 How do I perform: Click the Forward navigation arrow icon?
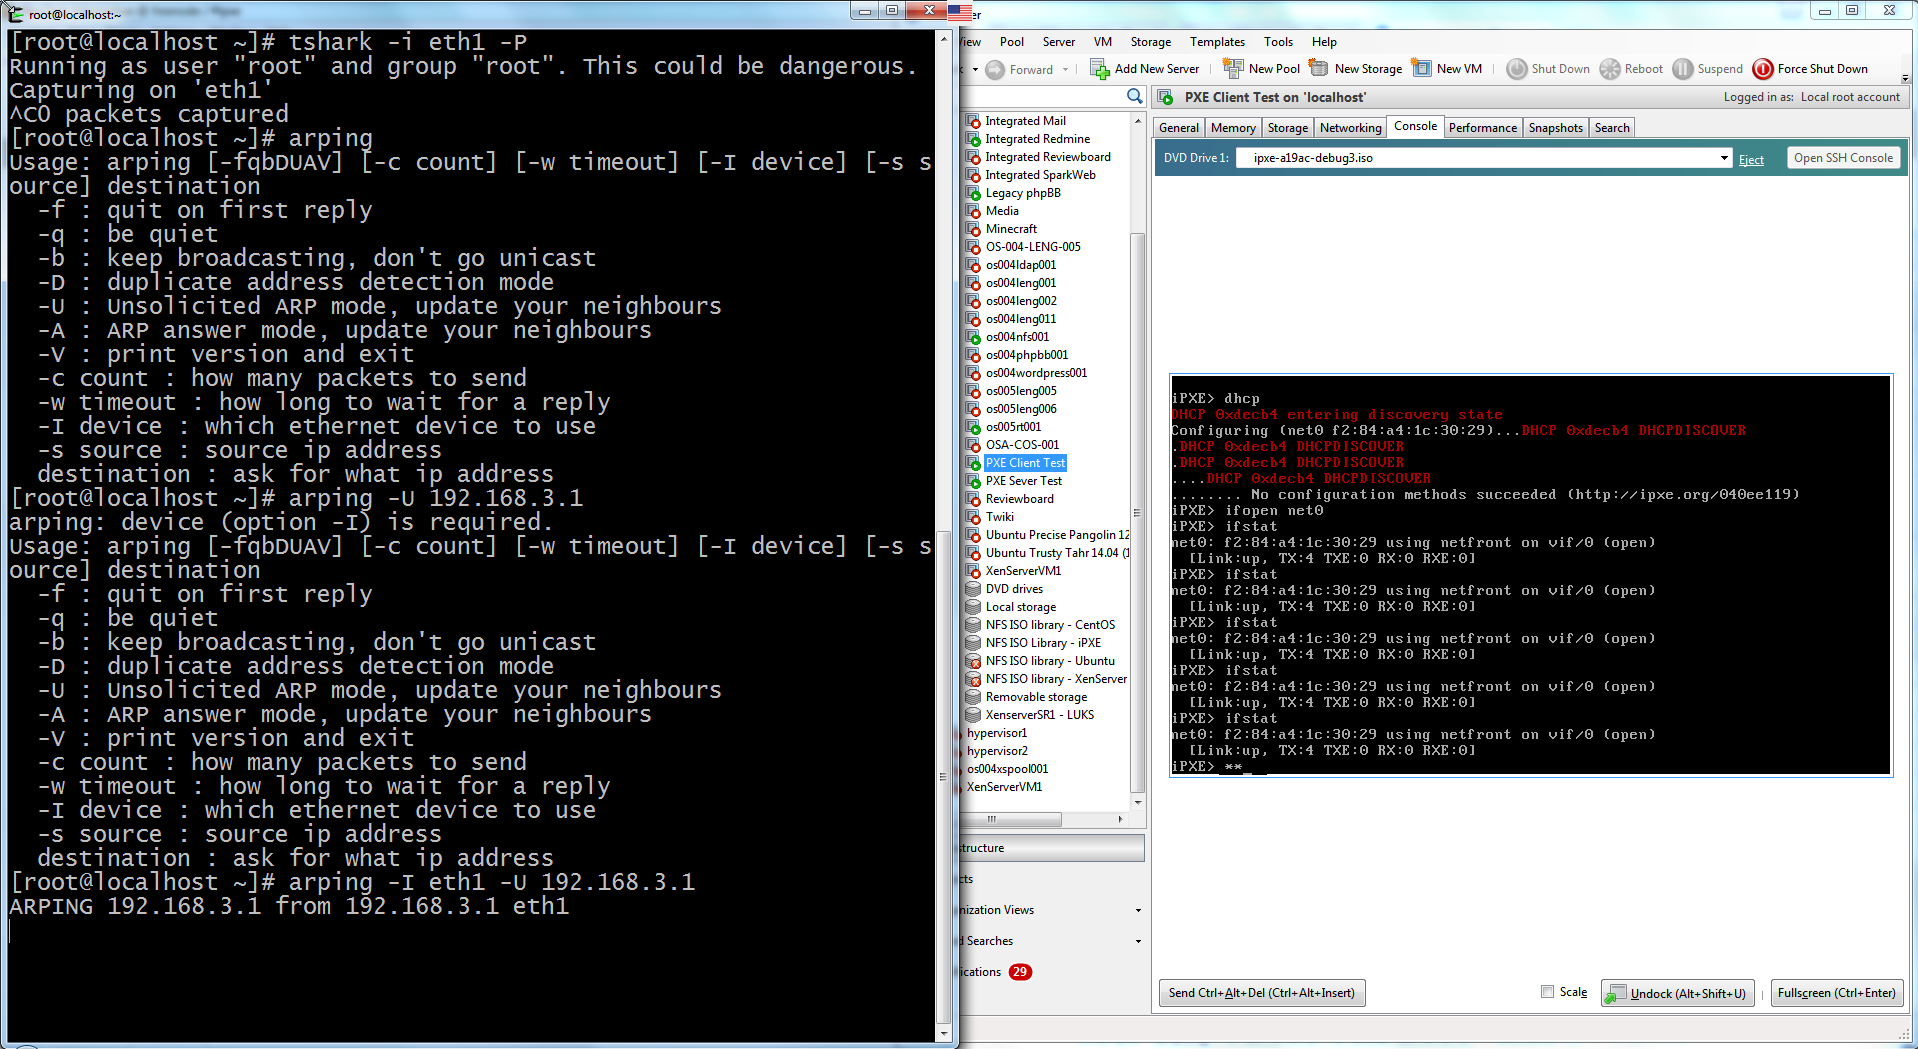pyautogui.click(x=995, y=70)
